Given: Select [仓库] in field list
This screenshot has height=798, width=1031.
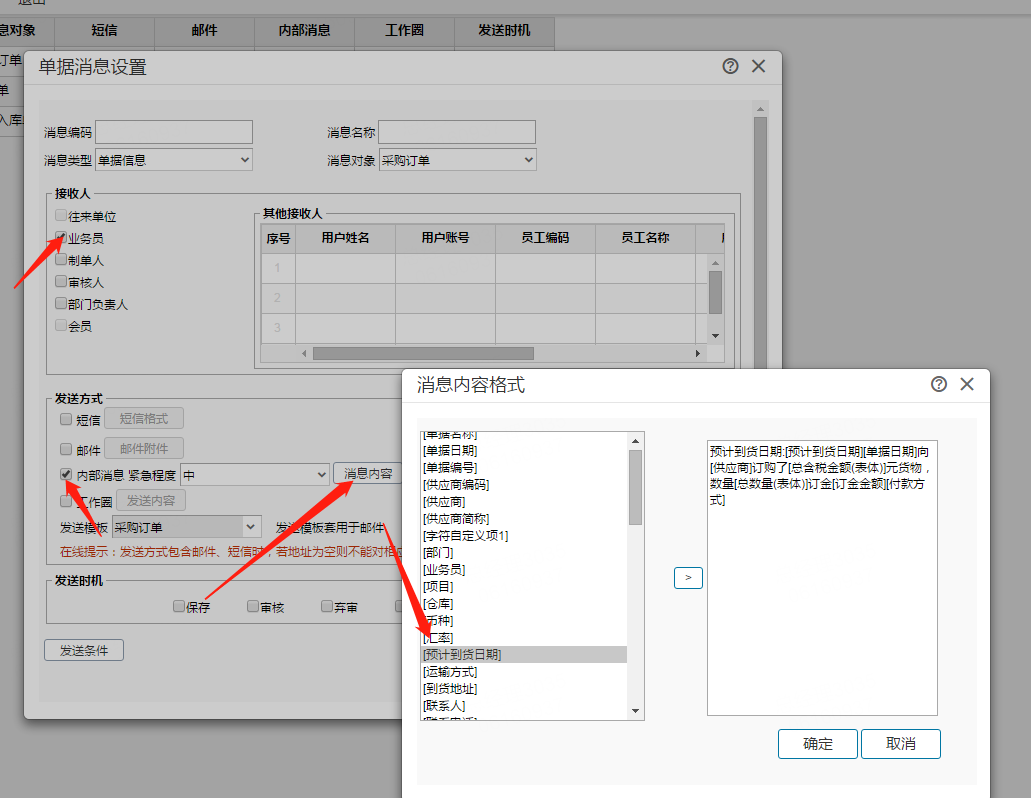Looking at the screenshot, I should pyautogui.click(x=524, y=603).
